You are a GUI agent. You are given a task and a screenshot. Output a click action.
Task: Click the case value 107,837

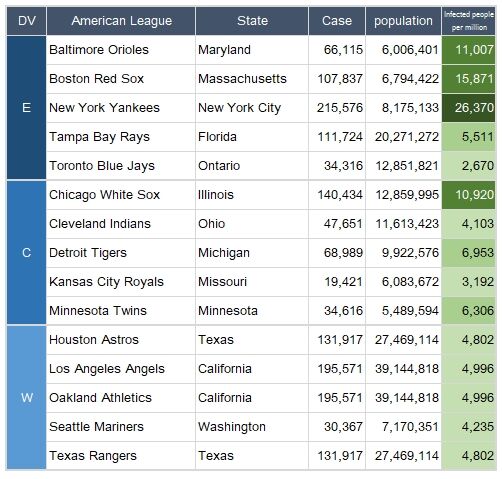(337, 79)
